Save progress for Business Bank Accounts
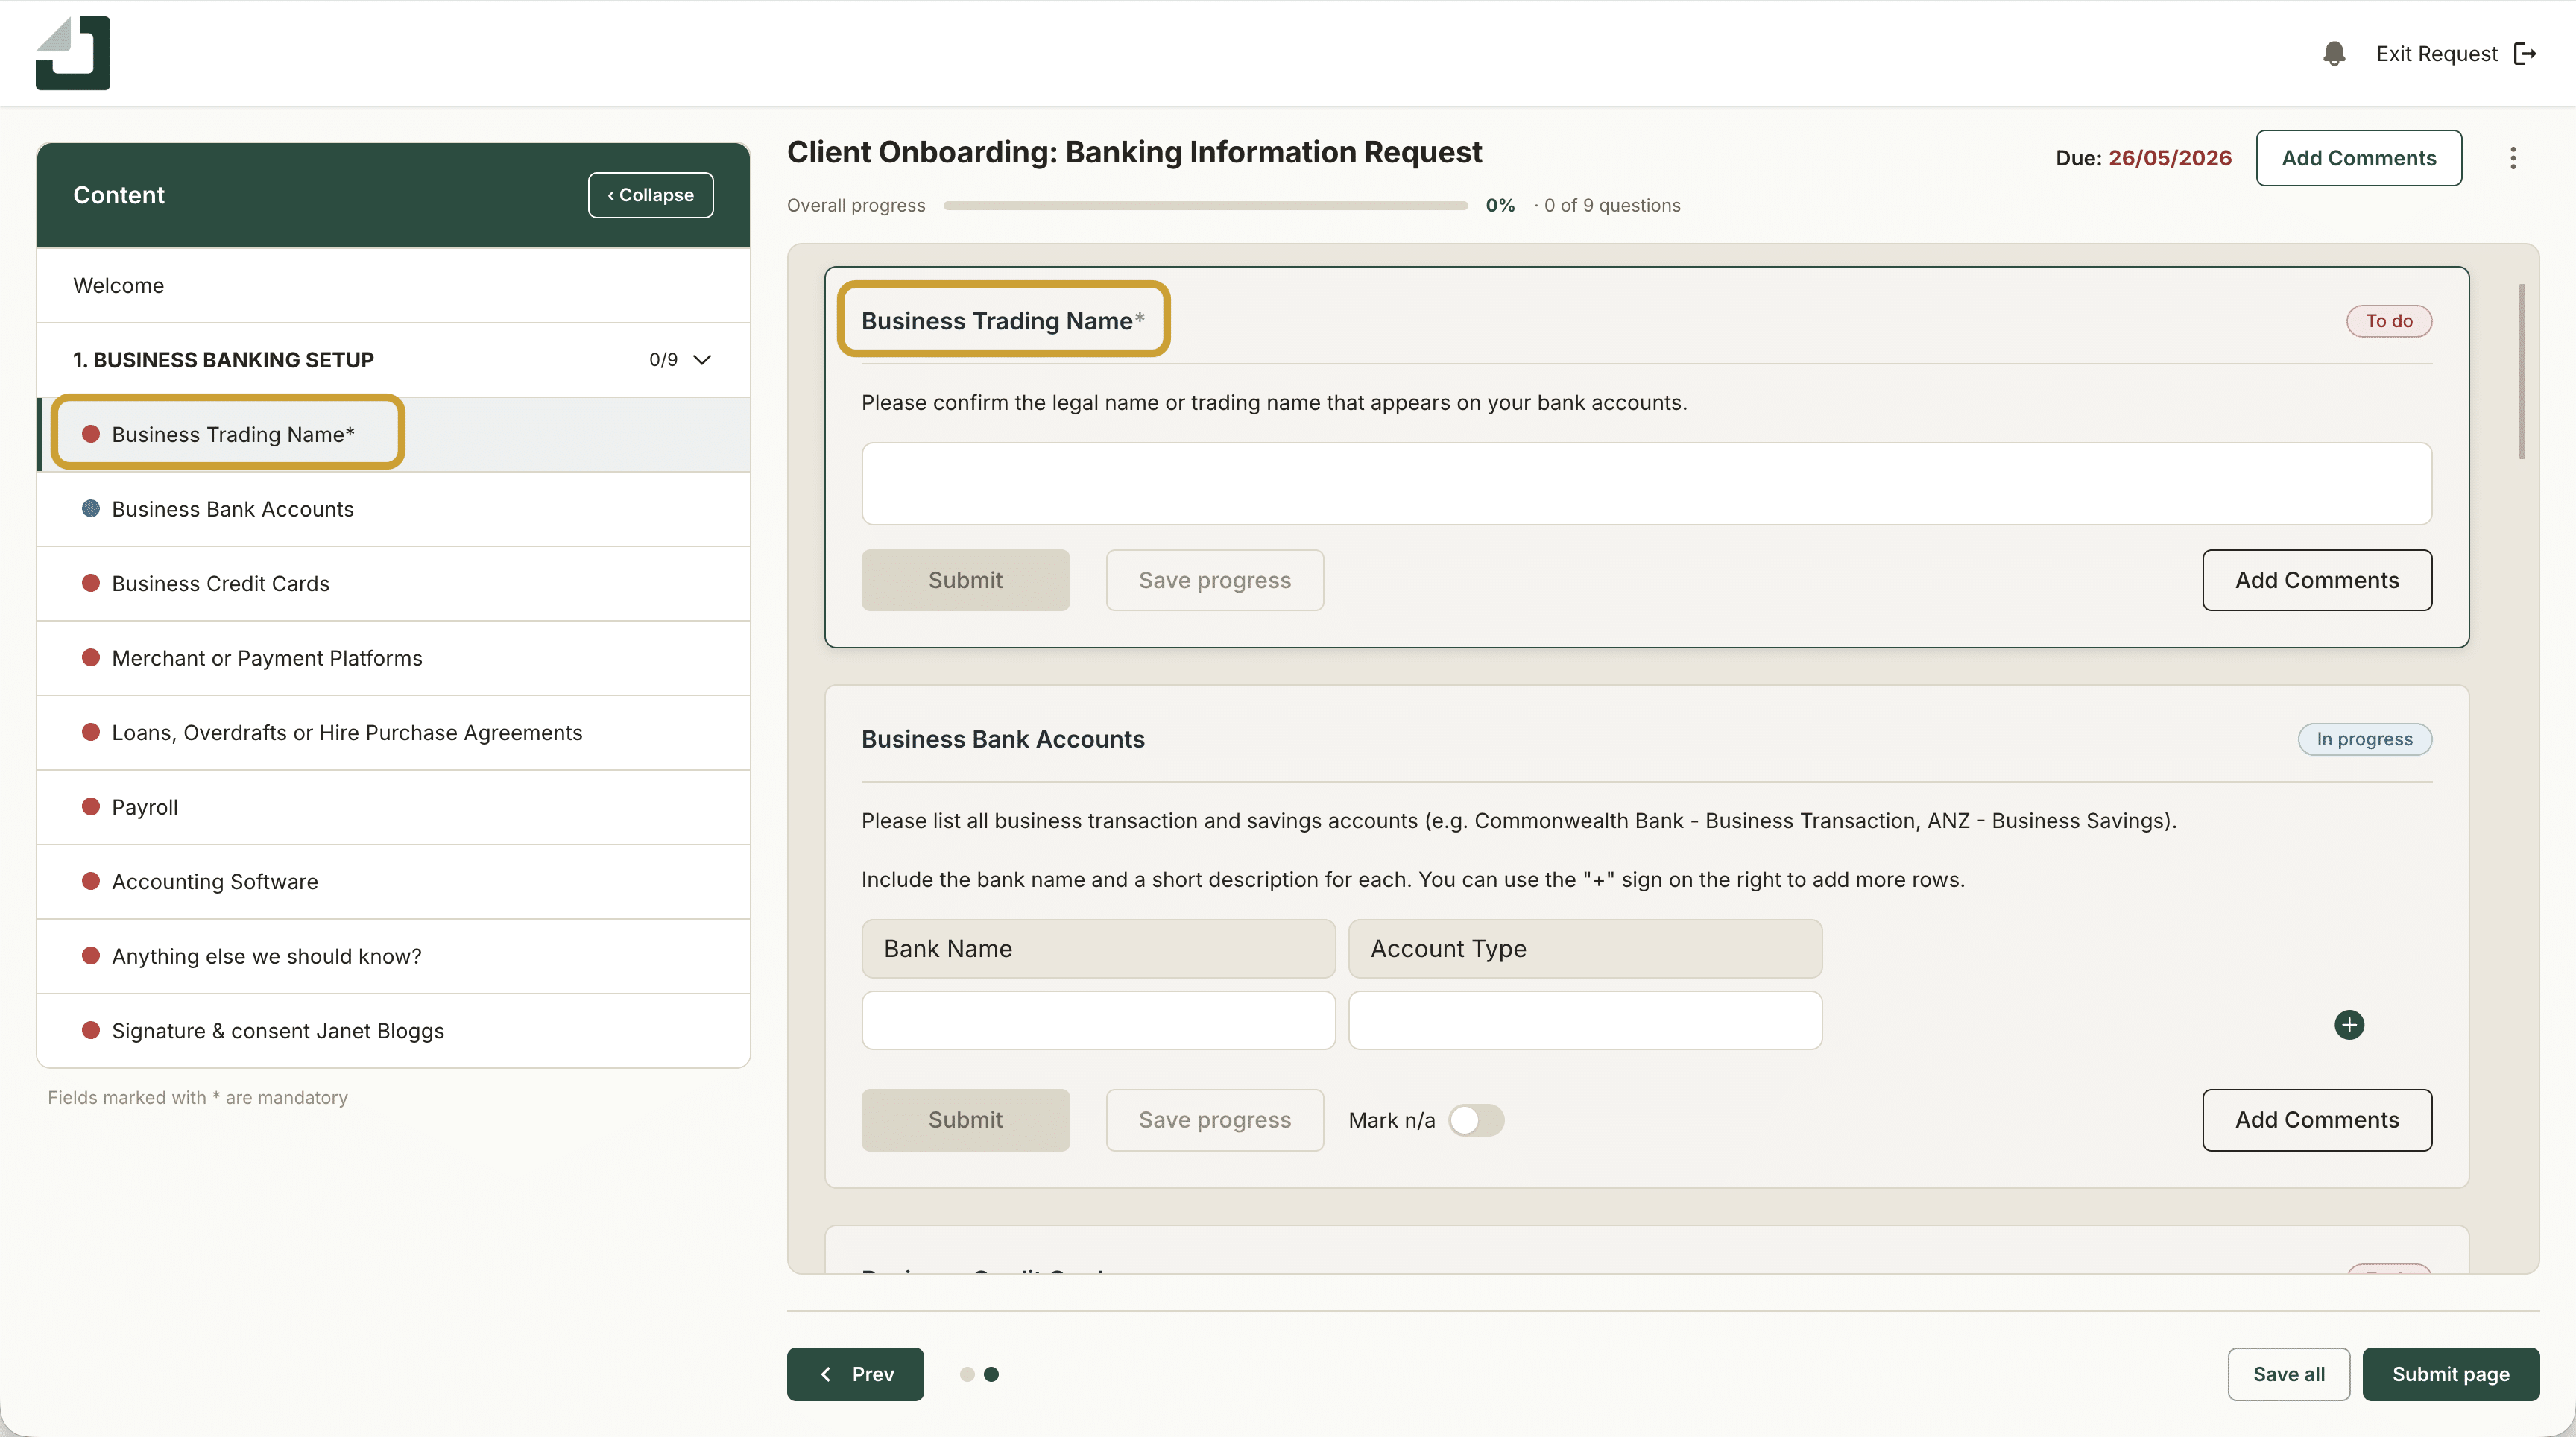Image resolution: width=2576 pixels, height=1437 pixels. [1214, 1120]
